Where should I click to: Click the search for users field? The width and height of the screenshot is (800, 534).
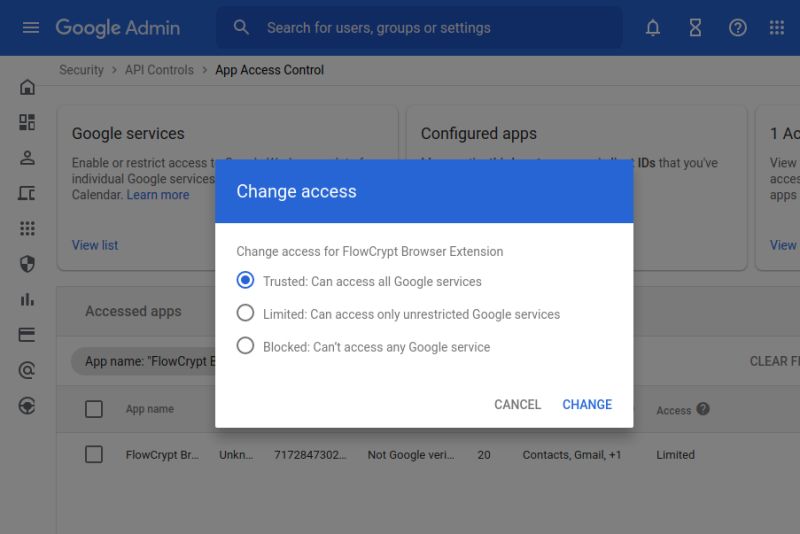pyautogui.click(x=419, y=28)
